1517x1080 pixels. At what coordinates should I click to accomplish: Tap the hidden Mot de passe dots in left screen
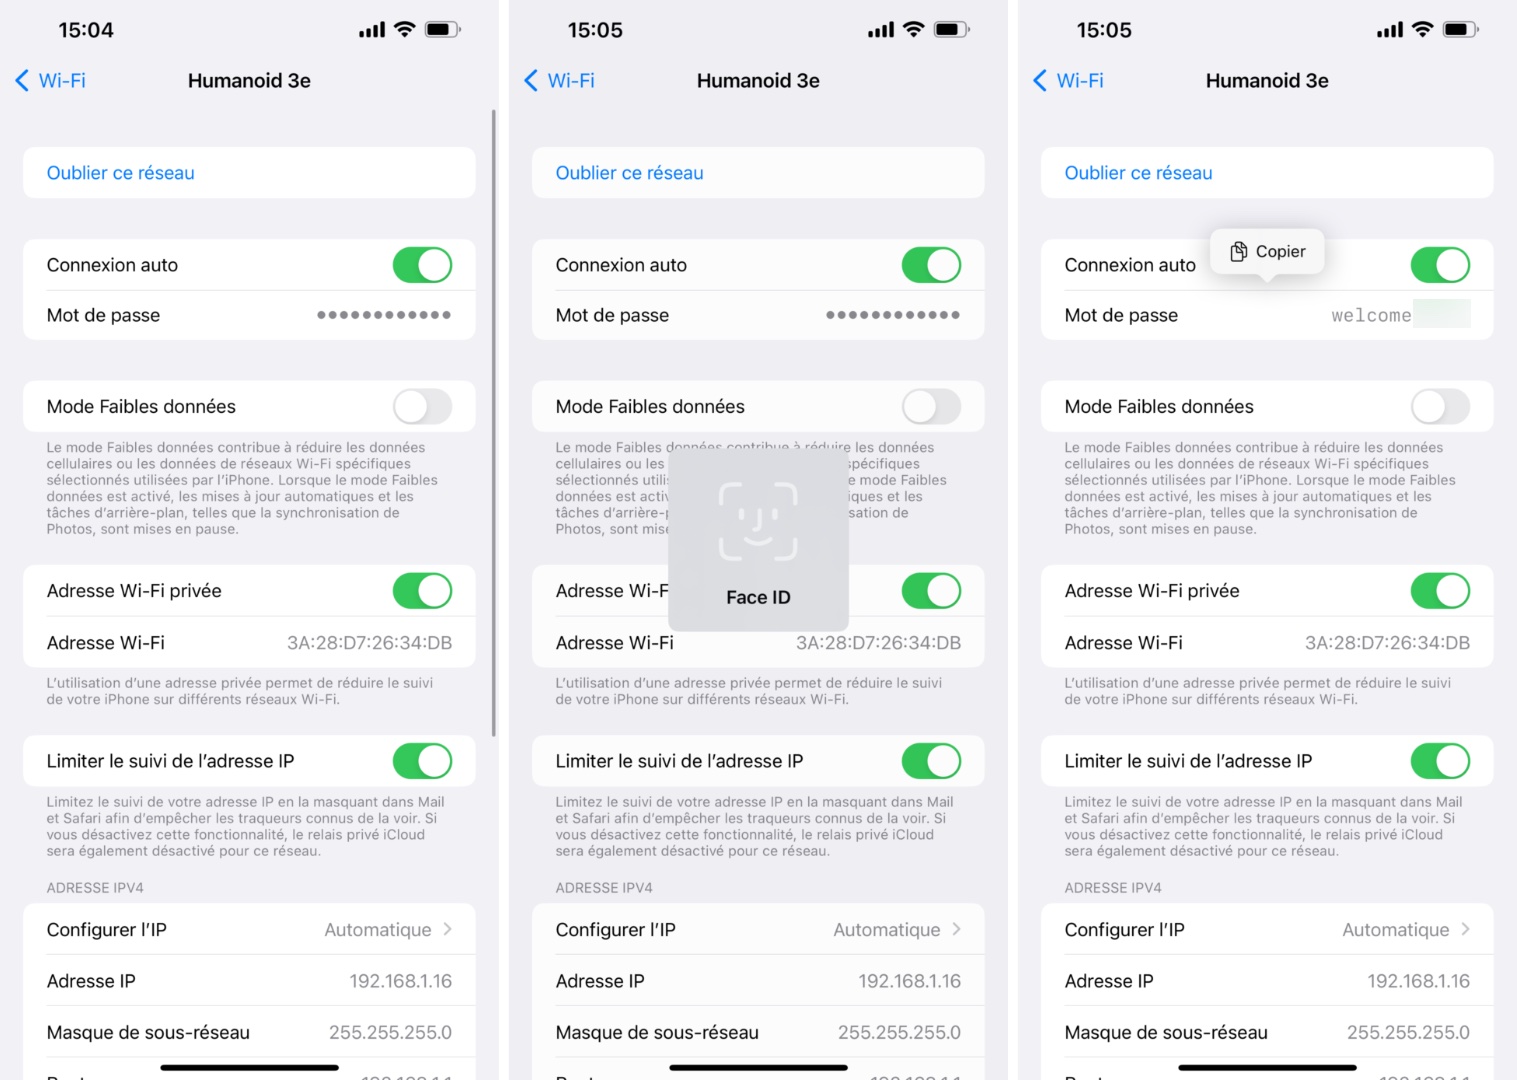click(x=384, y=315)
